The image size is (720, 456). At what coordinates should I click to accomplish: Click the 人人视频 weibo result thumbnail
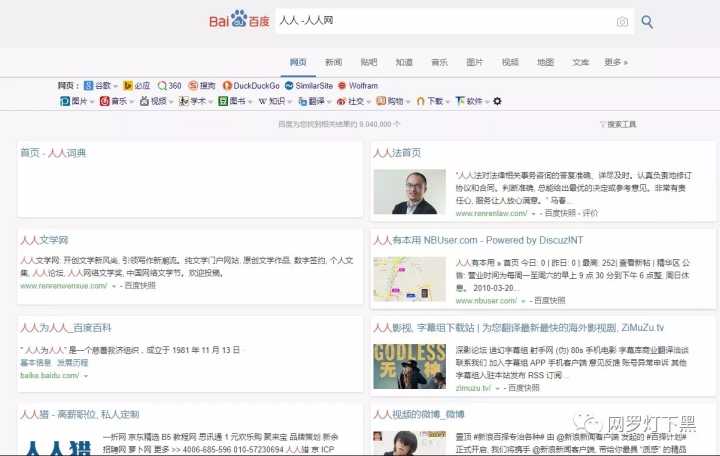pos(410,443)
